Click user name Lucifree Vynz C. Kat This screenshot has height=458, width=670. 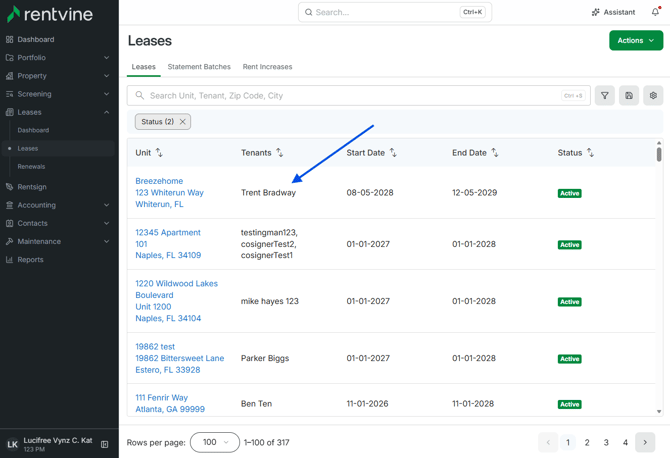58,440
